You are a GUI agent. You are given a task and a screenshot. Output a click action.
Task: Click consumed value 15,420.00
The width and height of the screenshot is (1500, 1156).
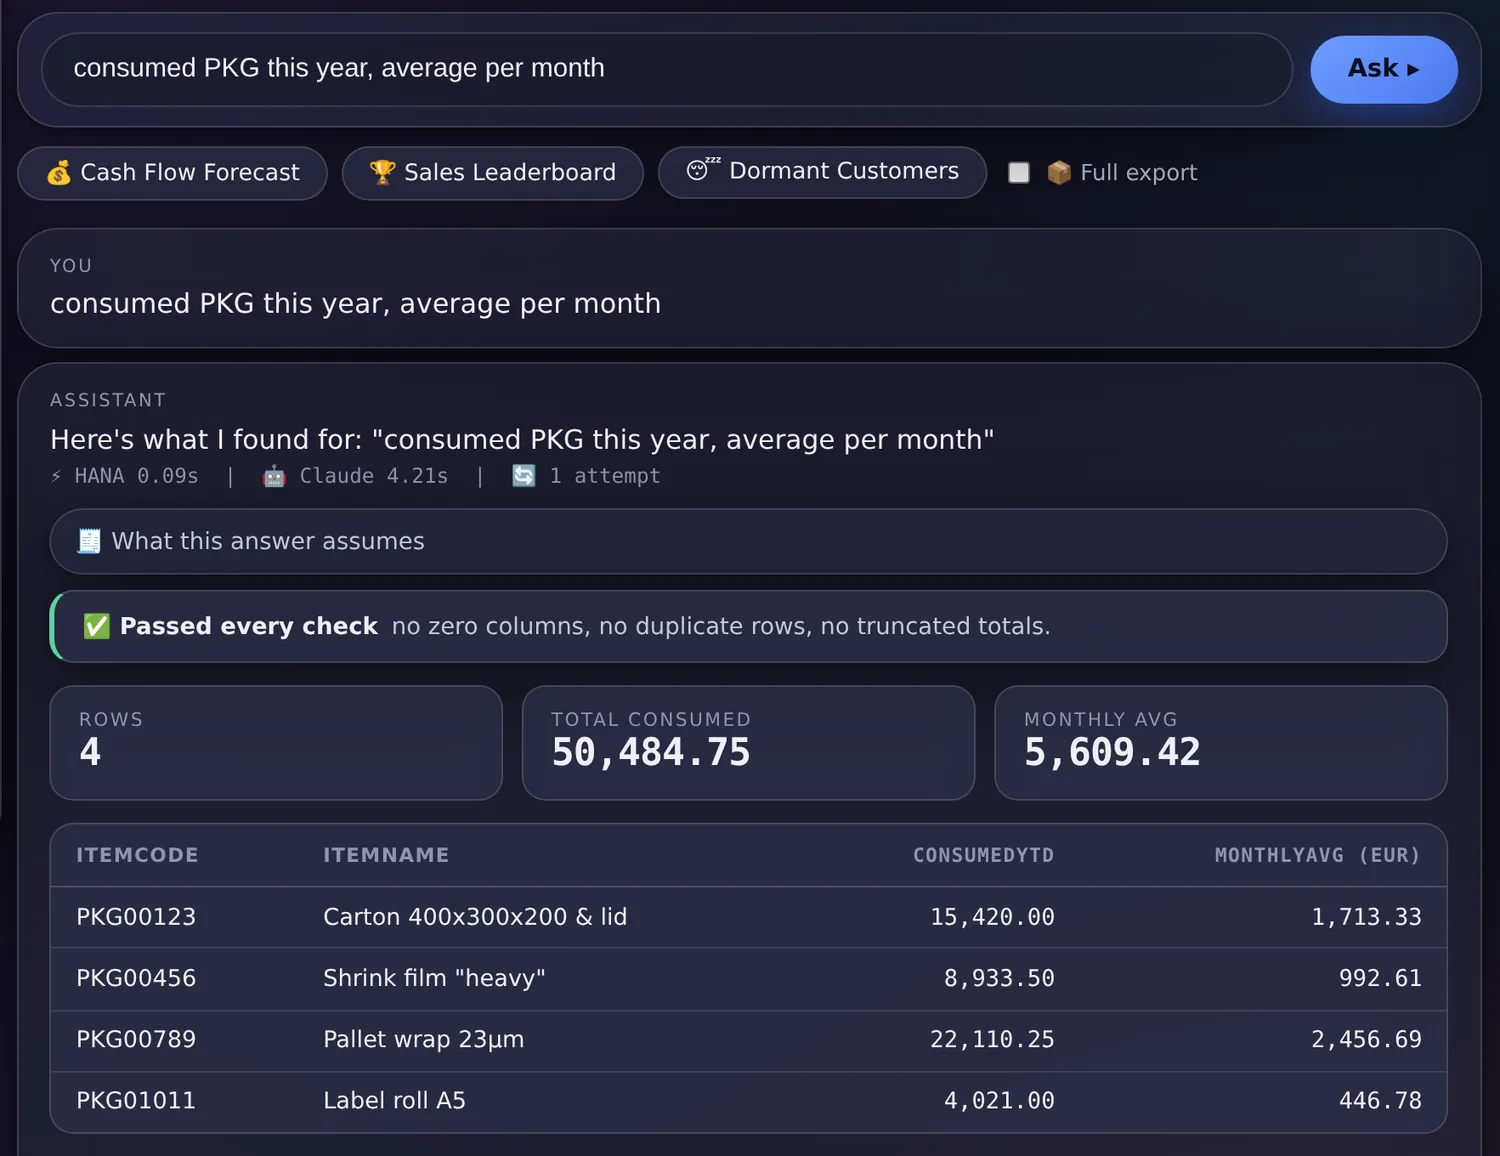coord(992,917)
